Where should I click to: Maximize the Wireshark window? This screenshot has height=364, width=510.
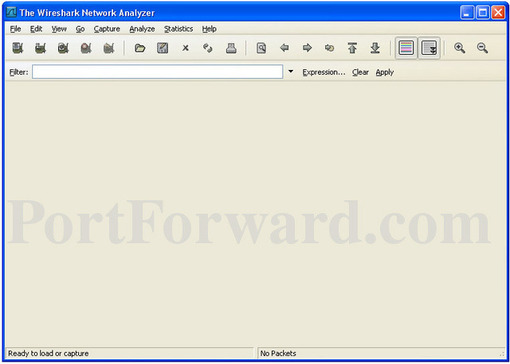tap(483, 13)
